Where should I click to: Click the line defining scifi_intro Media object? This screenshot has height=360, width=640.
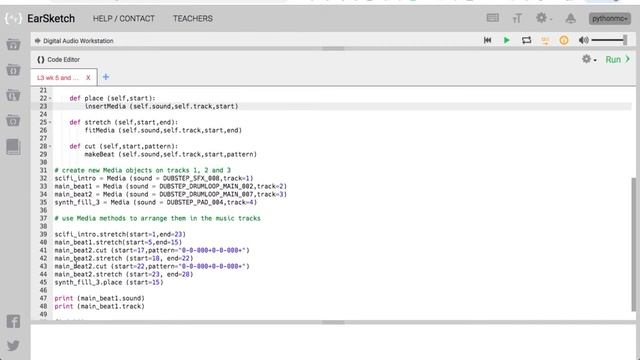coord(154,178)
